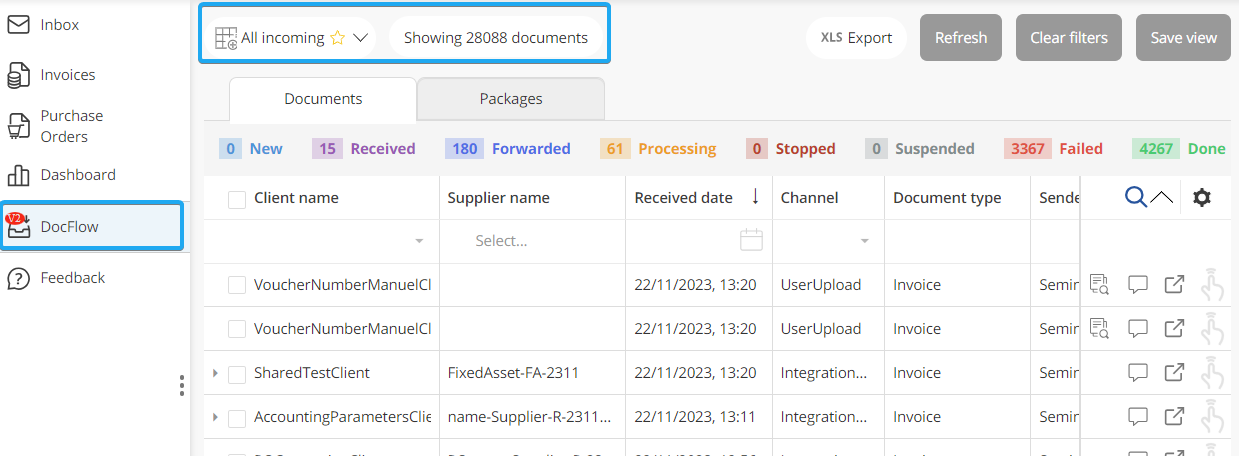The width and height of the screenshot is (1239, 456).
Task: Open the Dashboard chart icon
Action: (x=18, y=175)
